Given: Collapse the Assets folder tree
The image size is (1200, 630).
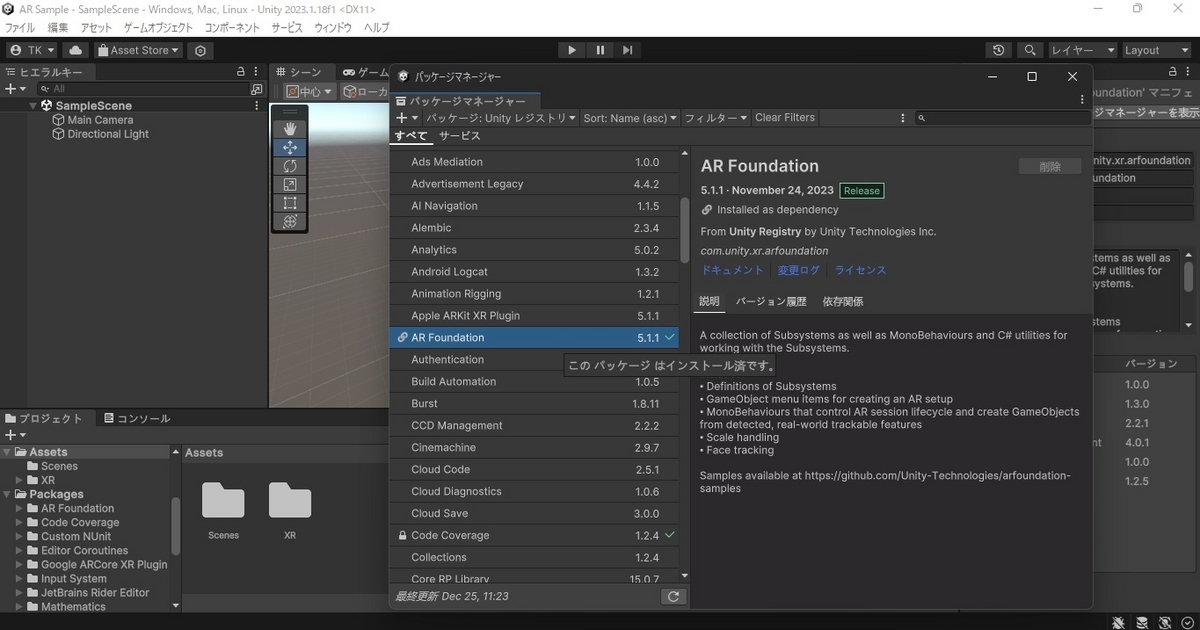Looking at the screenshot, I should click(7, 452).
